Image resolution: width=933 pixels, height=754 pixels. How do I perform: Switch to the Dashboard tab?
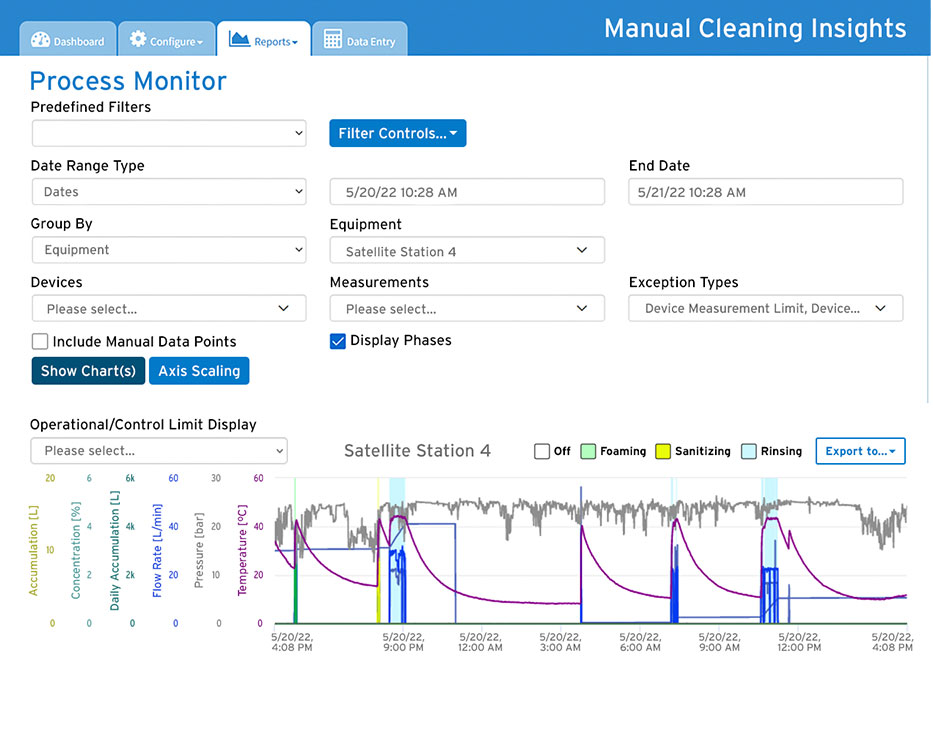pos(67,40)
